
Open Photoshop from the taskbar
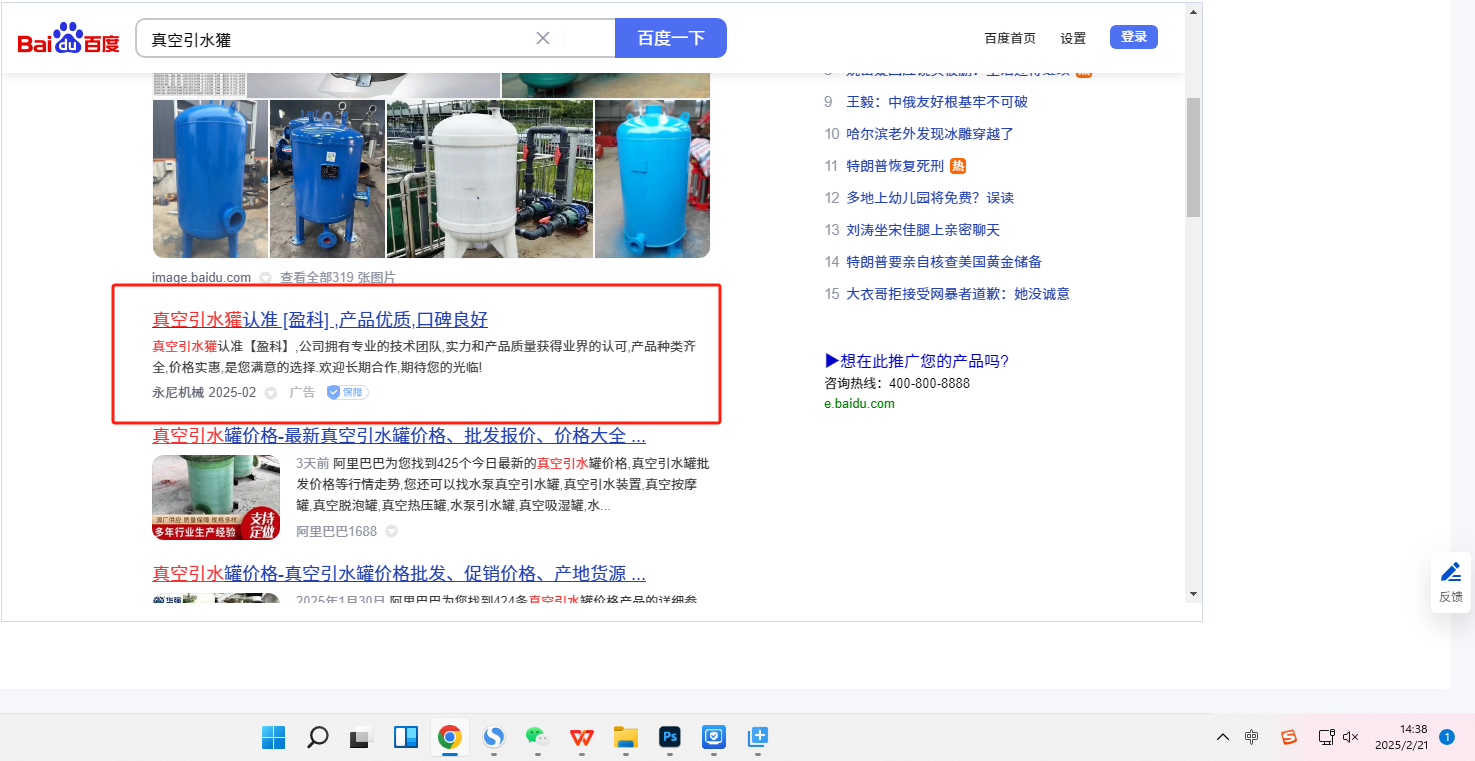(670, 738)
